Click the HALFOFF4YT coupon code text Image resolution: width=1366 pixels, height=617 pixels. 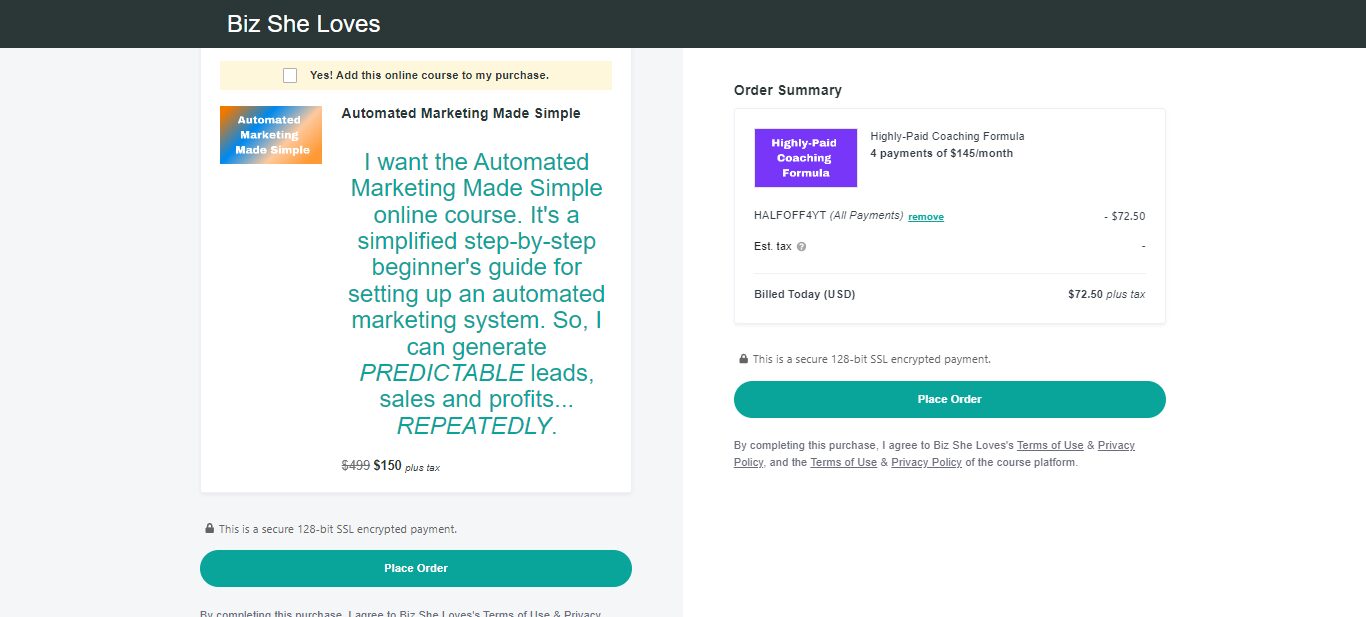[x=790, y=216]
